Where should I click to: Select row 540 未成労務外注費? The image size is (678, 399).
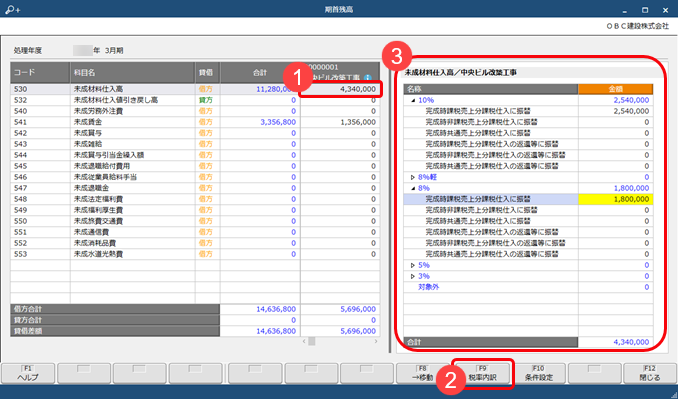[x=195, y=111]
